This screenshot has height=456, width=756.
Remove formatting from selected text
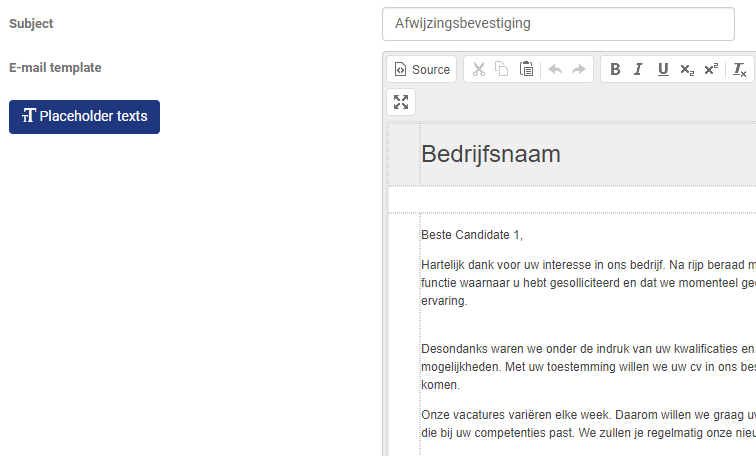[739, 69]
